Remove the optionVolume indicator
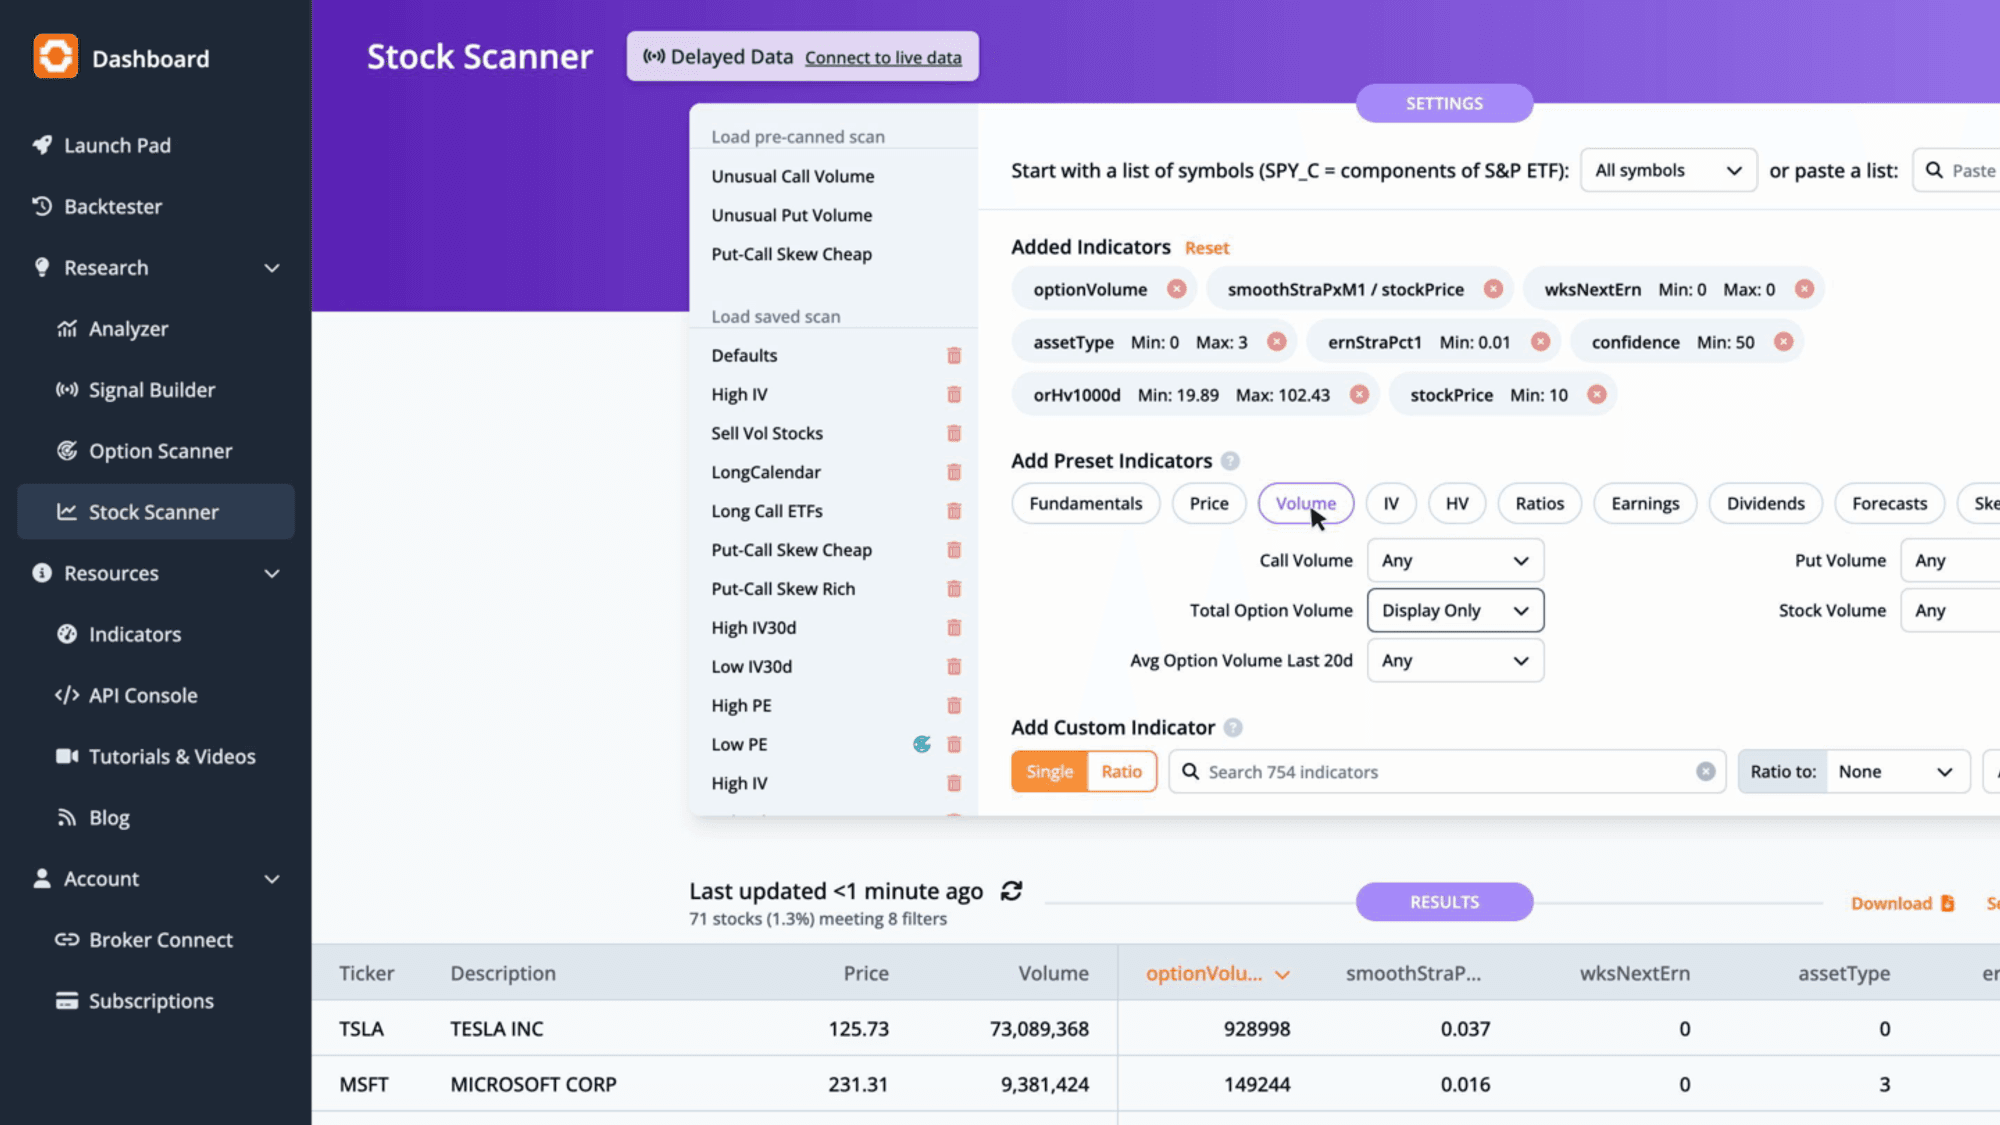2000x1125 pixels. tap(1177, 289)
